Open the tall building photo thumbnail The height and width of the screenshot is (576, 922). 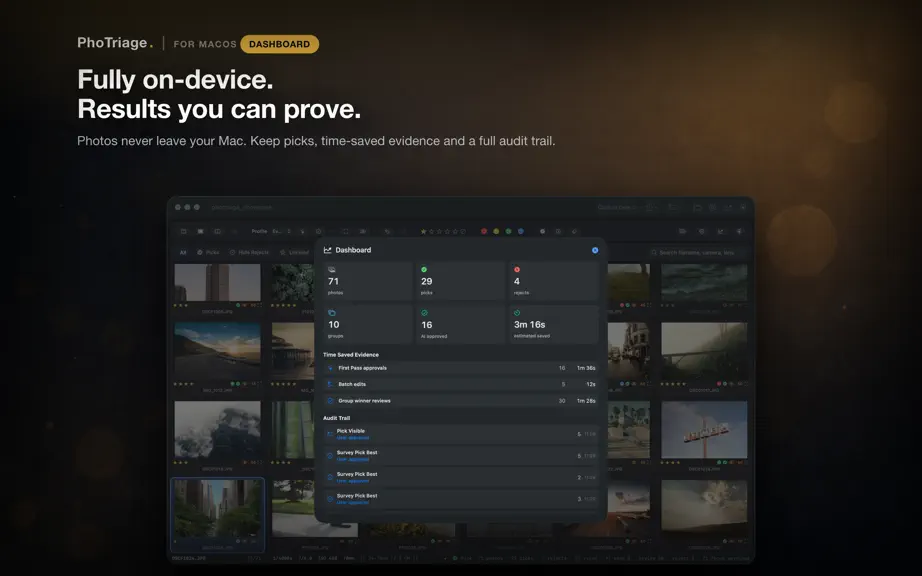[x=217, y=282]
